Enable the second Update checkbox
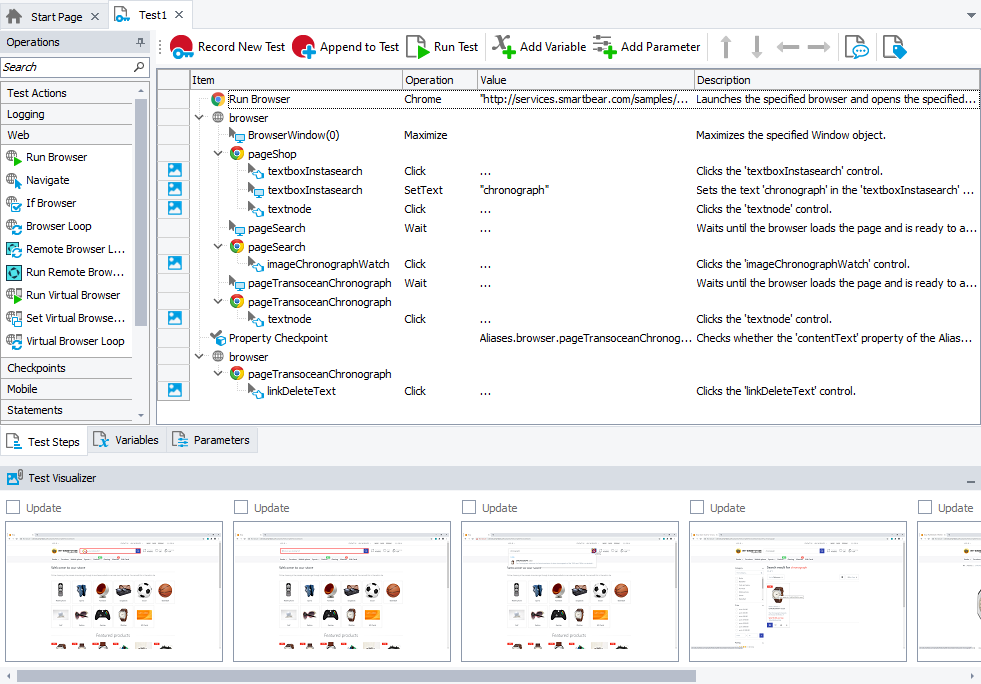Screen dimensions: 981x684 click(241, 508)
